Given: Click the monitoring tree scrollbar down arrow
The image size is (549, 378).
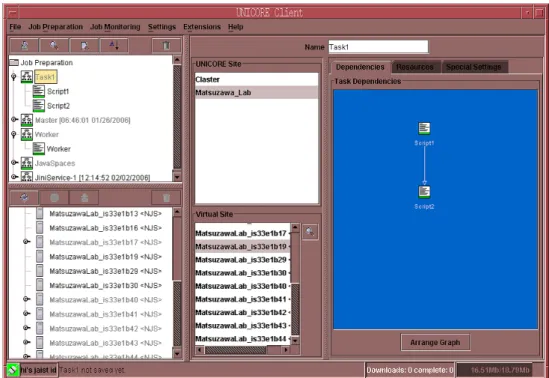Looking at the screenshot, I should point(177,354).
